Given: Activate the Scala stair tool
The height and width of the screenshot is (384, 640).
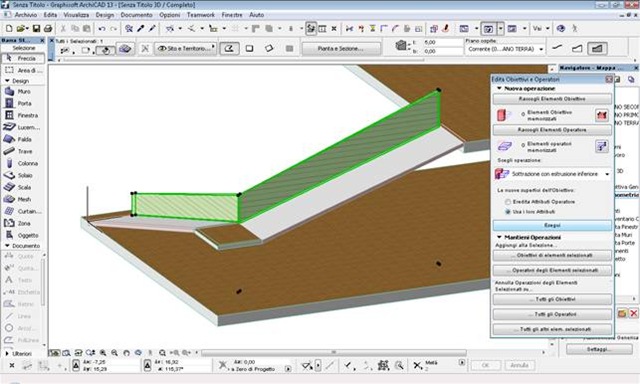Looking at the screenshot, I should [23, 187].
